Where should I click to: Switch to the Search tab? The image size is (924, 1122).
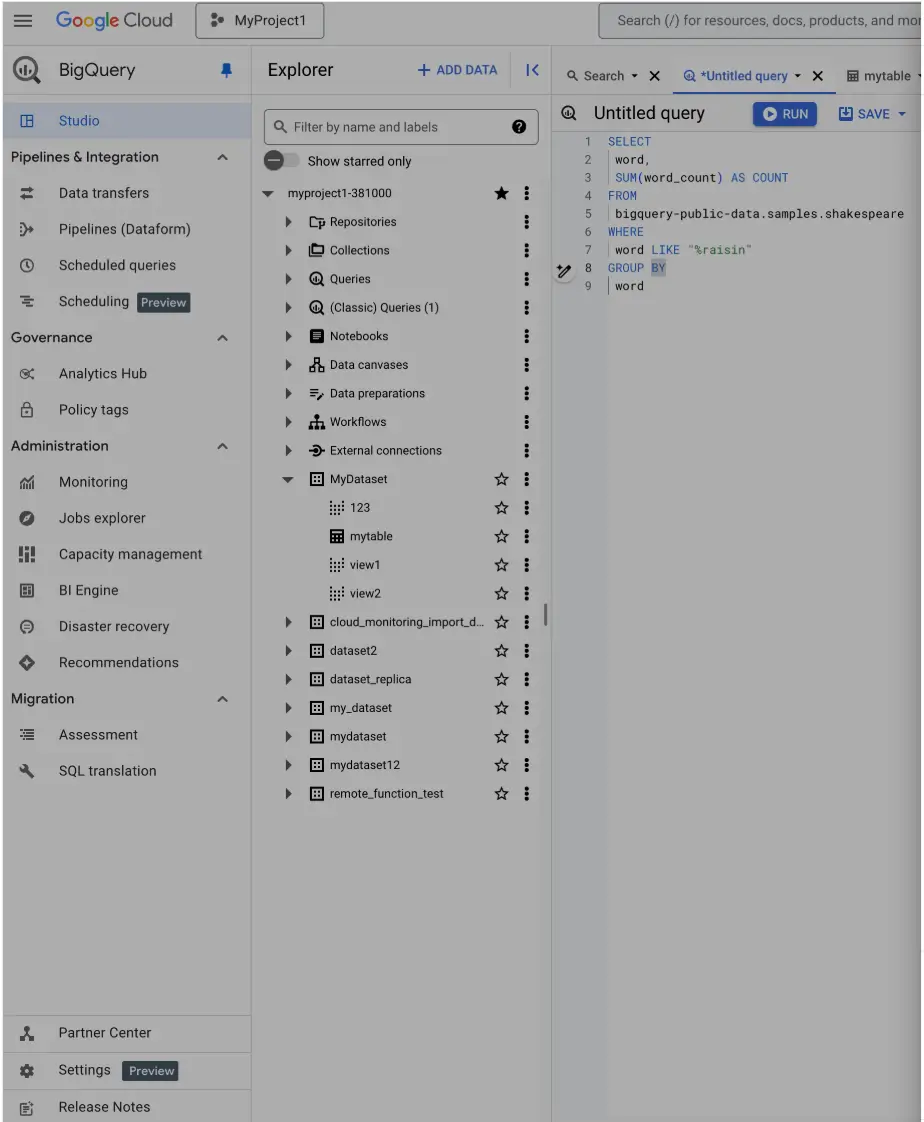(603, 76)
